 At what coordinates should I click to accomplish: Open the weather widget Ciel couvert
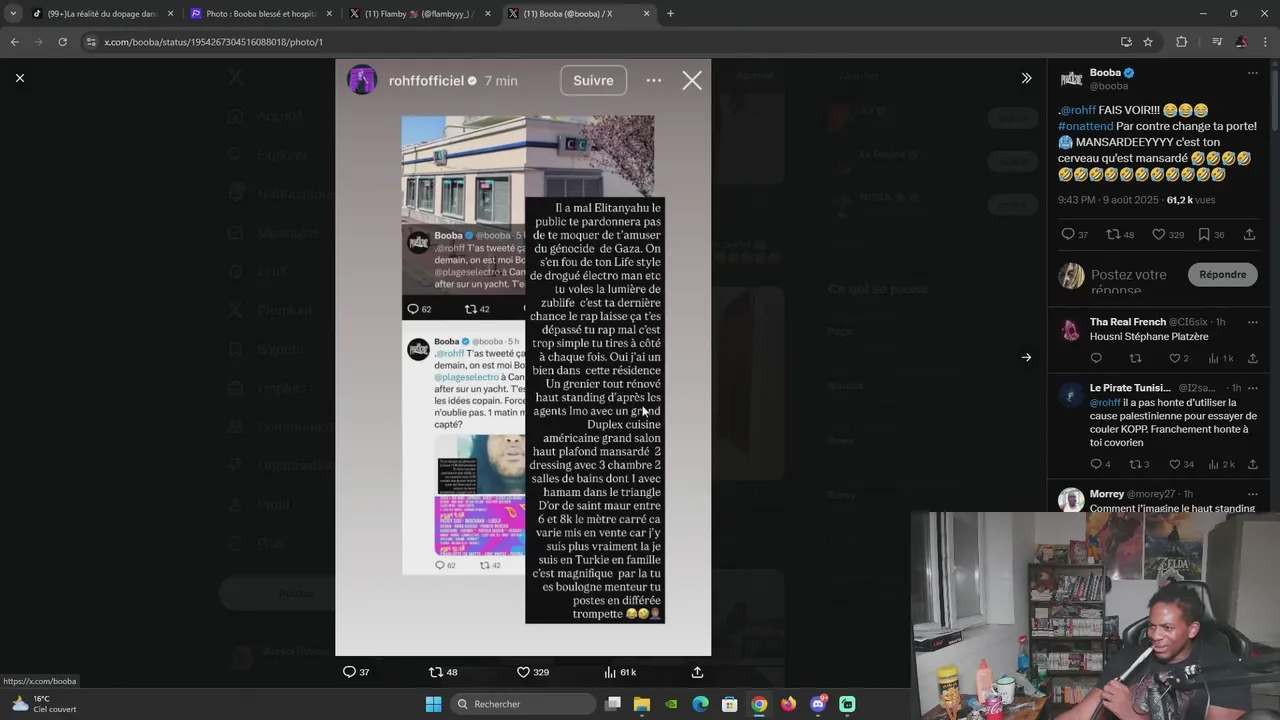(x=42, y=704)
